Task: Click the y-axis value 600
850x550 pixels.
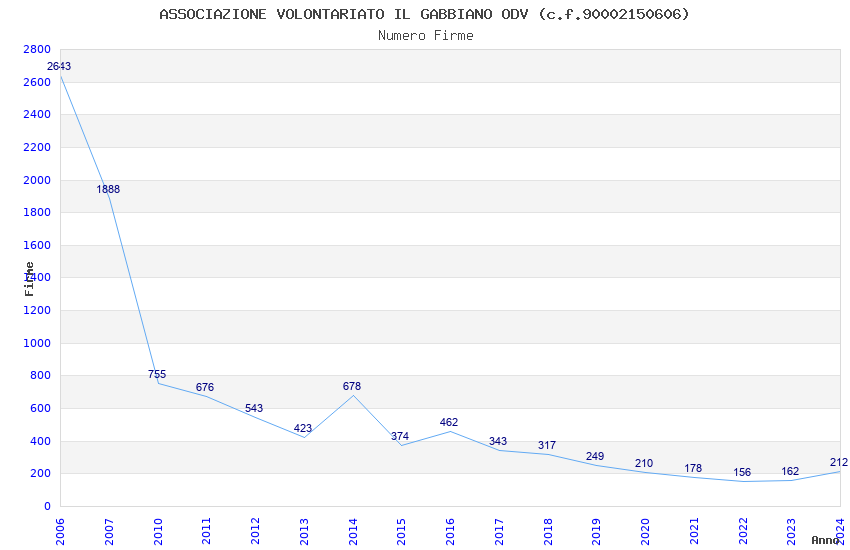Action: point(40,409)
